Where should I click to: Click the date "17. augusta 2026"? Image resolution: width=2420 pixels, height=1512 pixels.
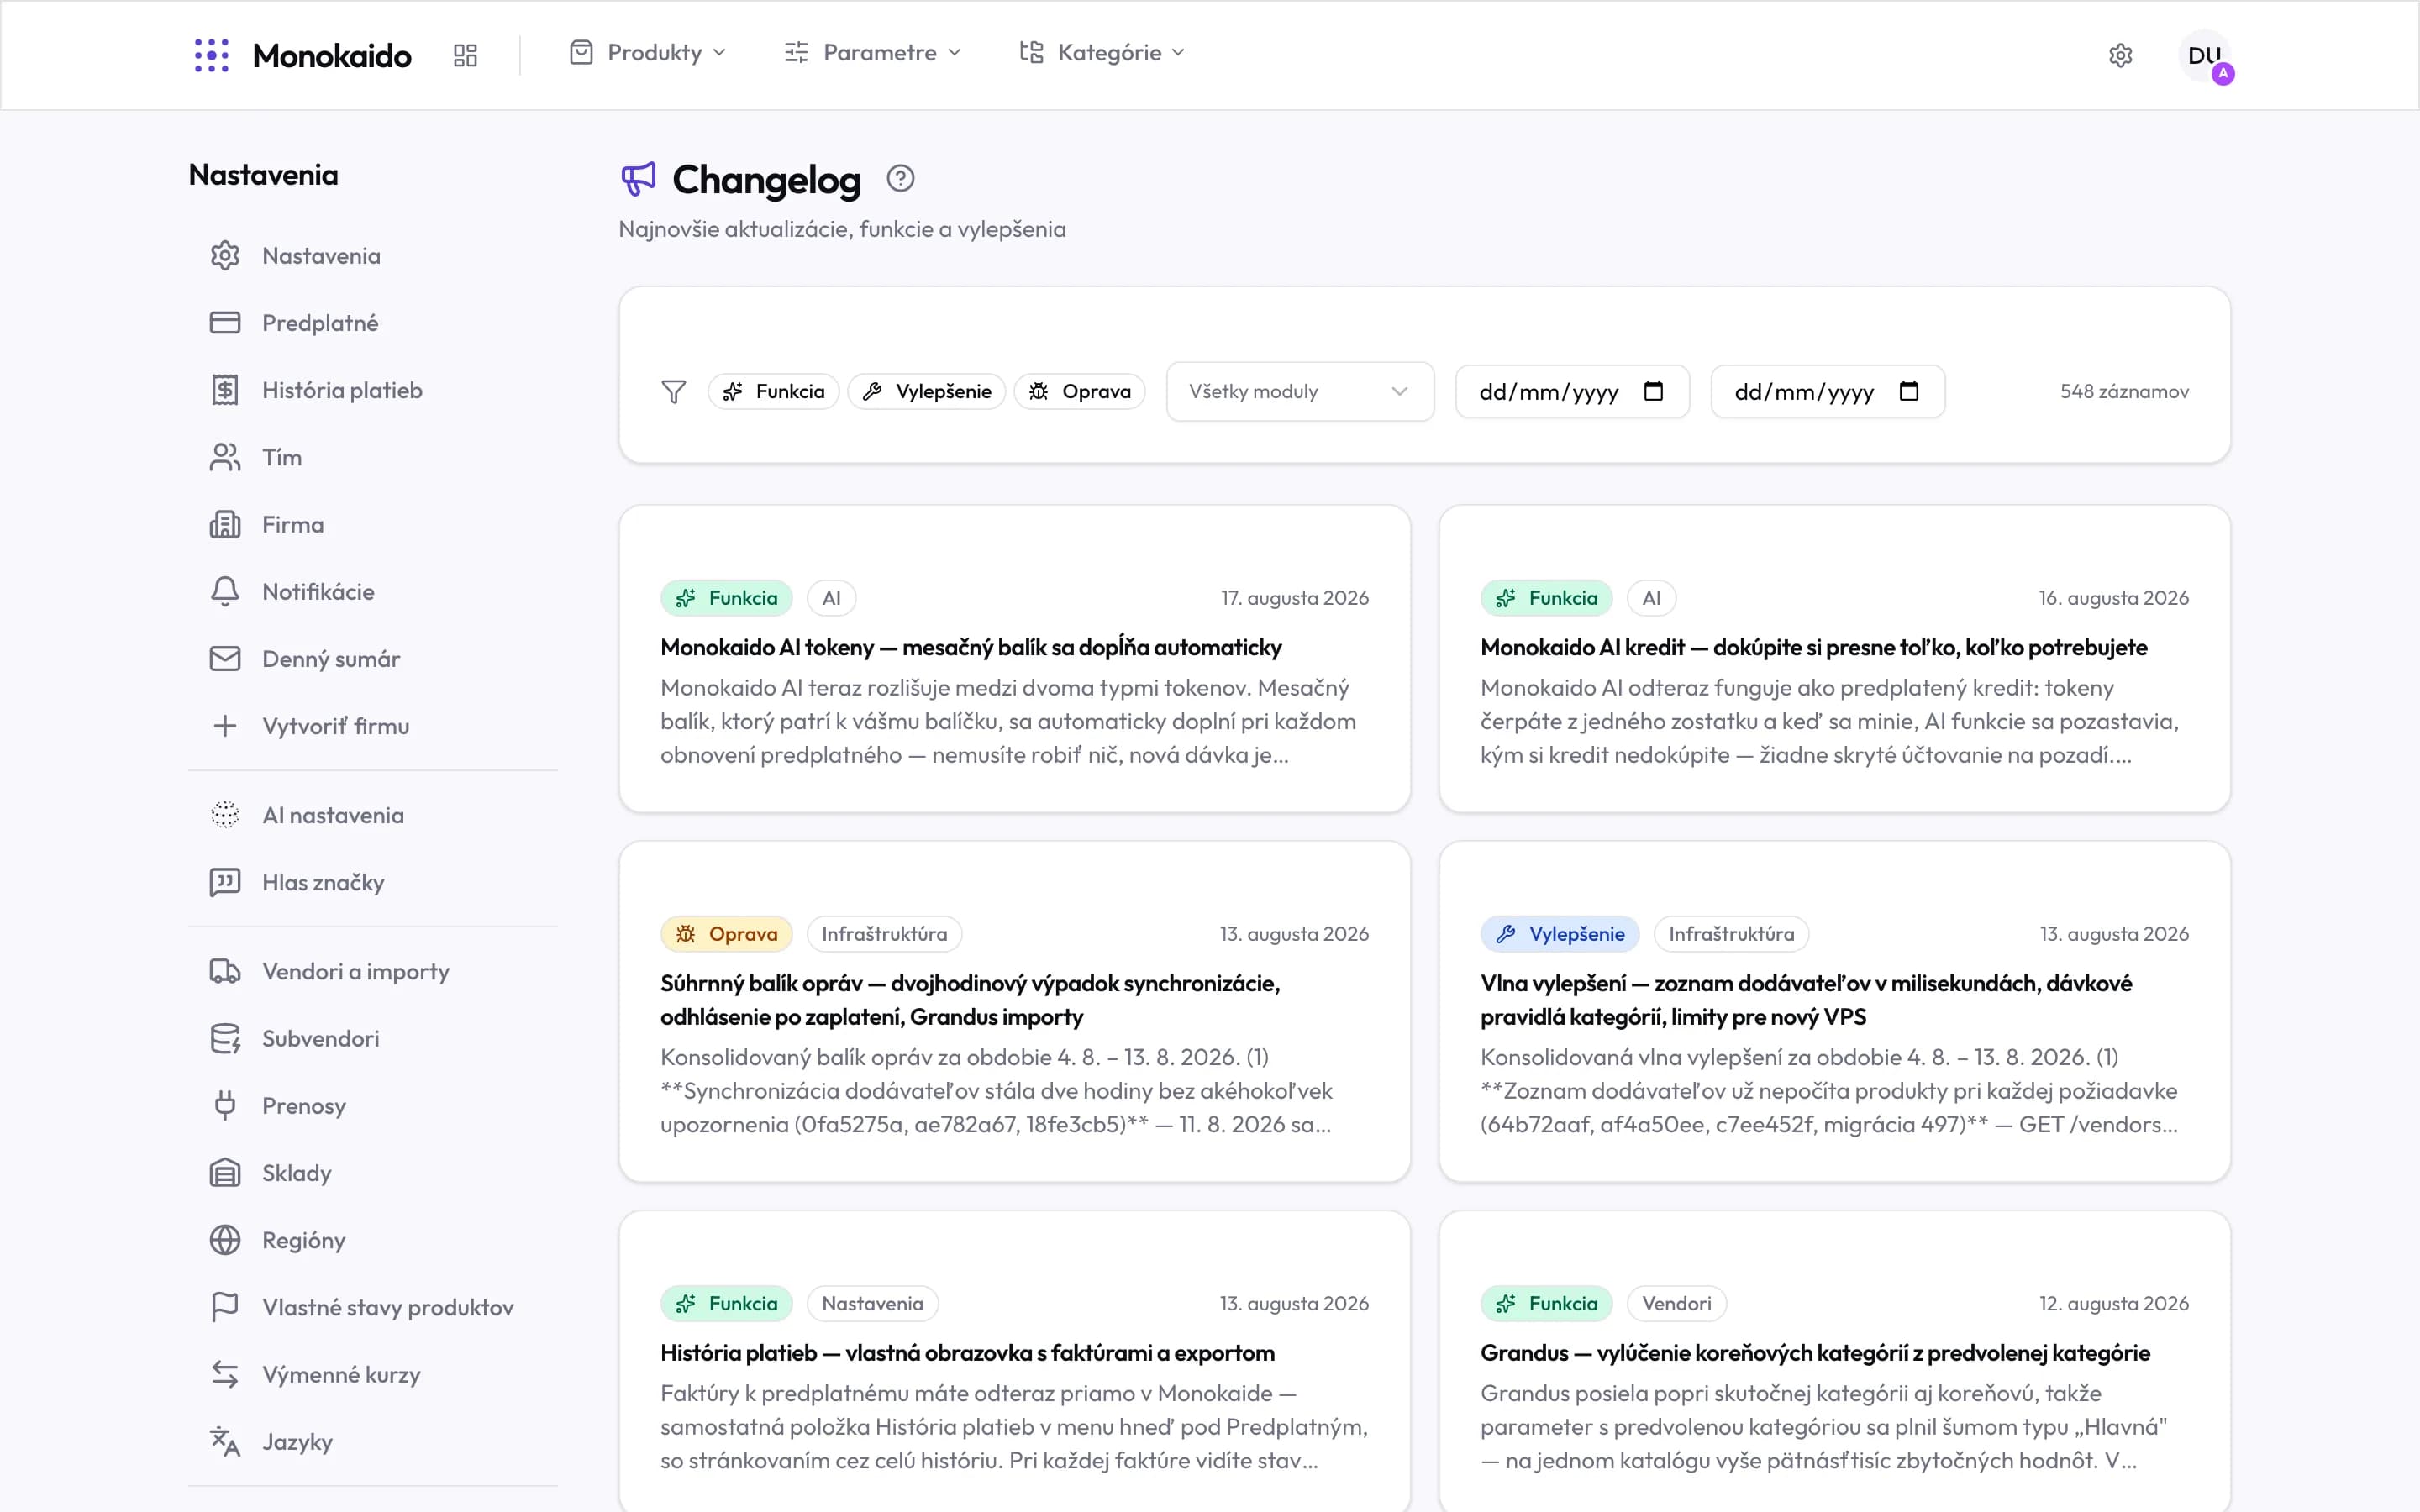pos(1294,598)
